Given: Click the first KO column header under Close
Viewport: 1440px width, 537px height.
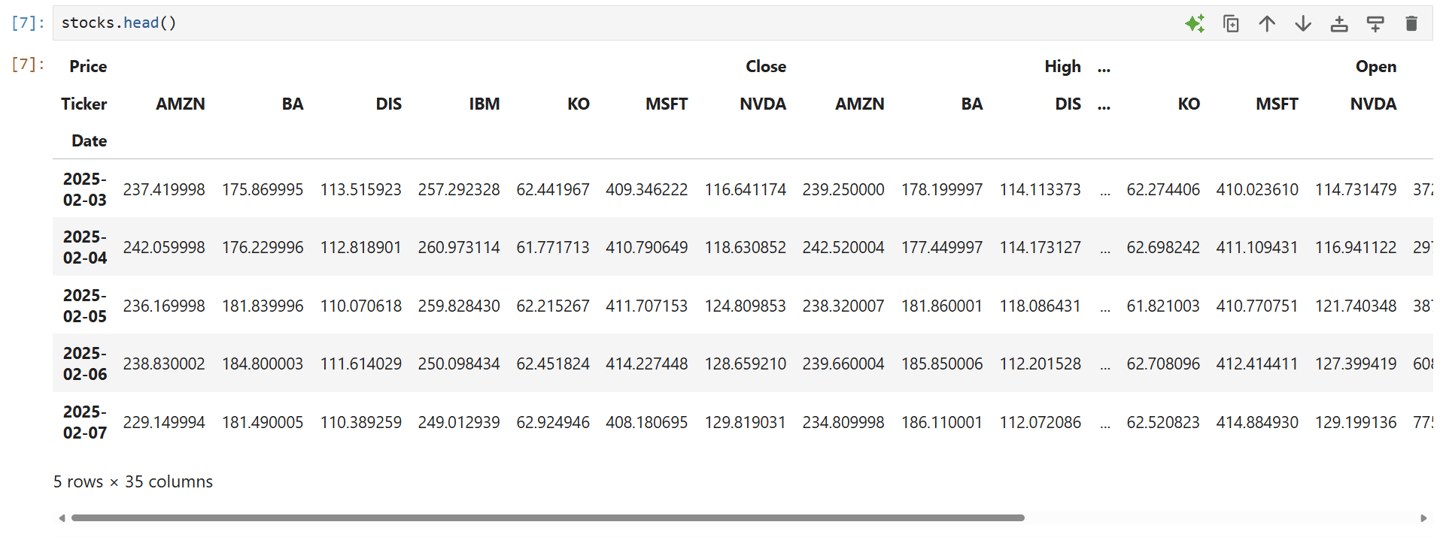Looking at the screenshot, I should click(x=578, y=104).
